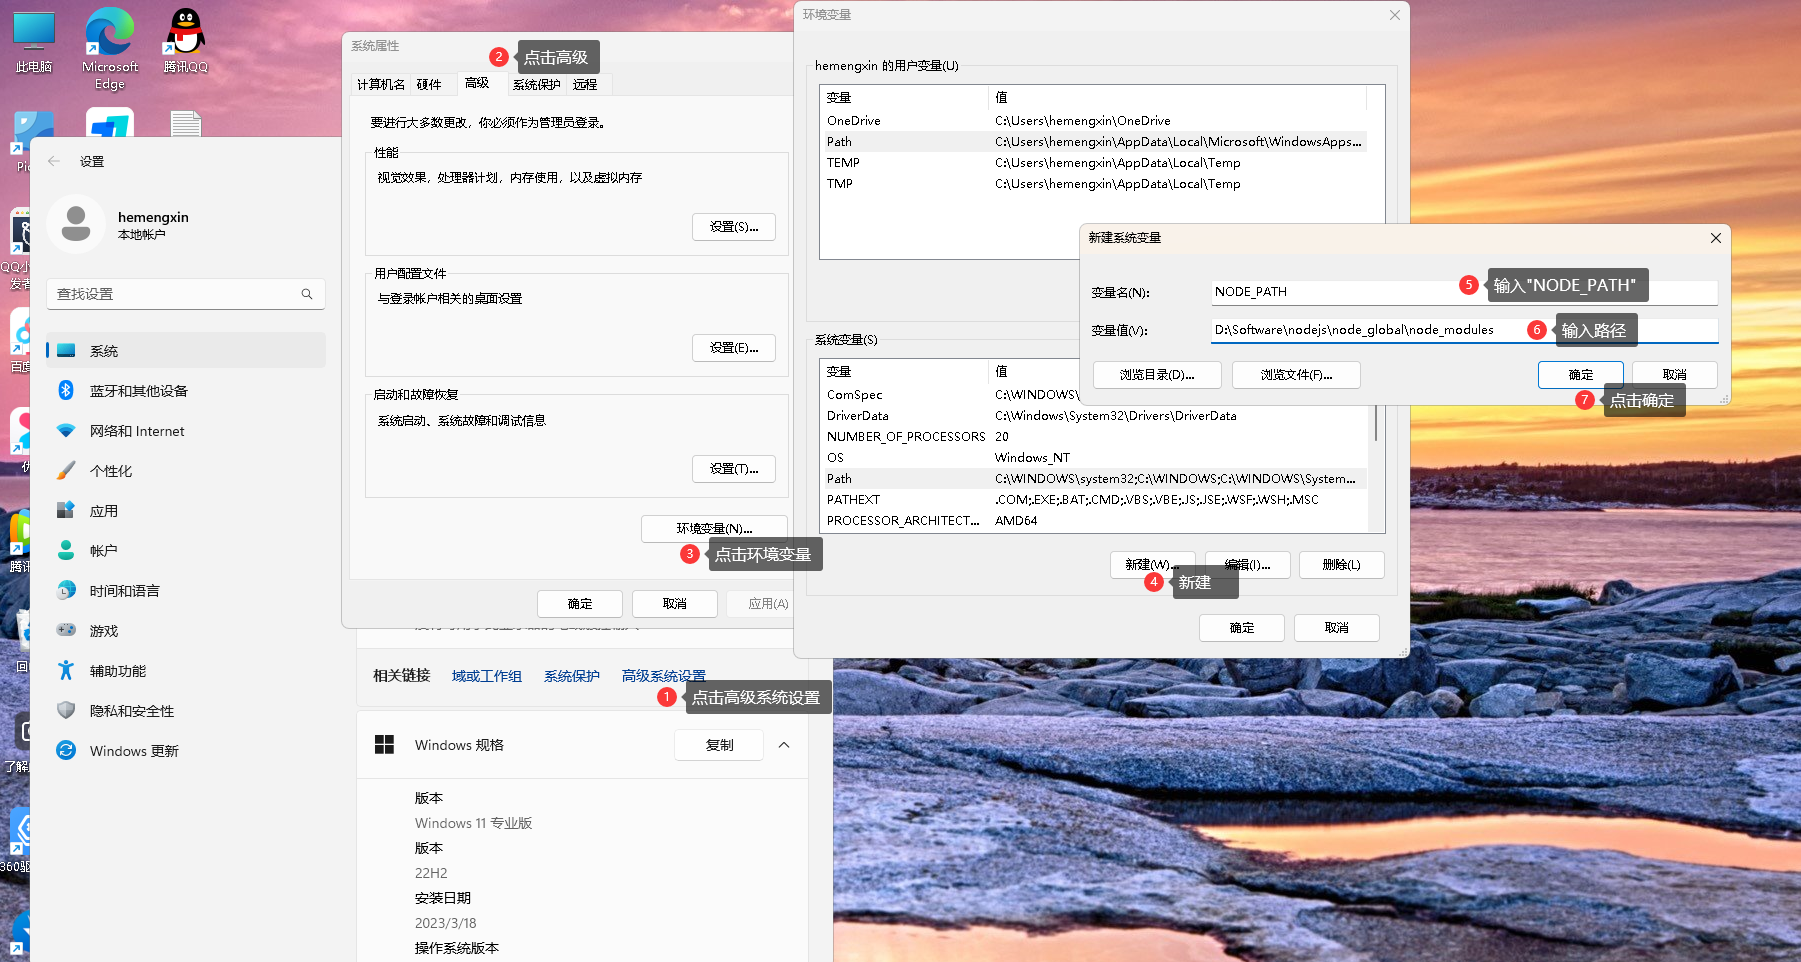Click the 系统保护 related link
The width and height of the screenshot is (1801, 962).
tap(572, 676)
